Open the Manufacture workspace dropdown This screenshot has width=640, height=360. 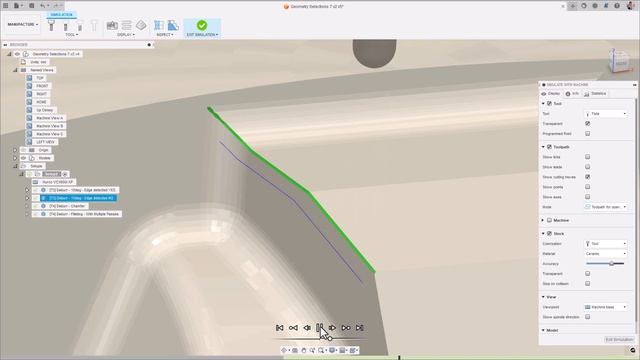(x=23, y=24)
